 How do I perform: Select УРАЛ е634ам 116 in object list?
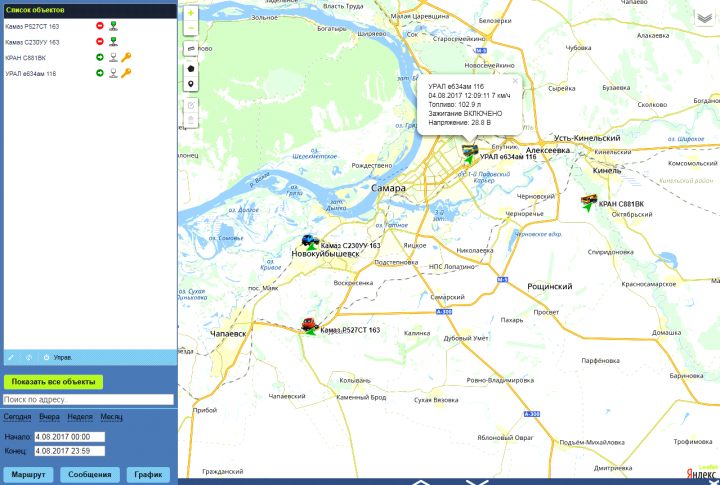click(31, 73)
